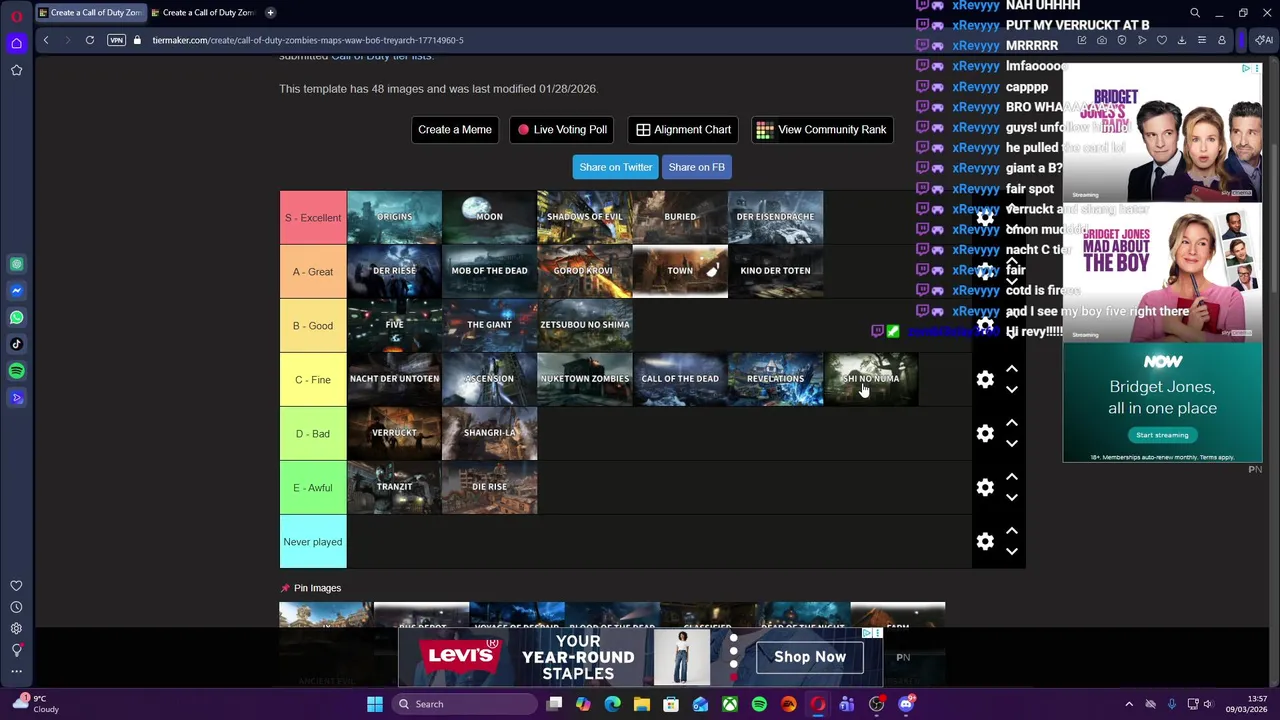Viewport: 1280px width, 720px height.
Task: Select the A - Great tier label
Action: (x=313, y=272)
